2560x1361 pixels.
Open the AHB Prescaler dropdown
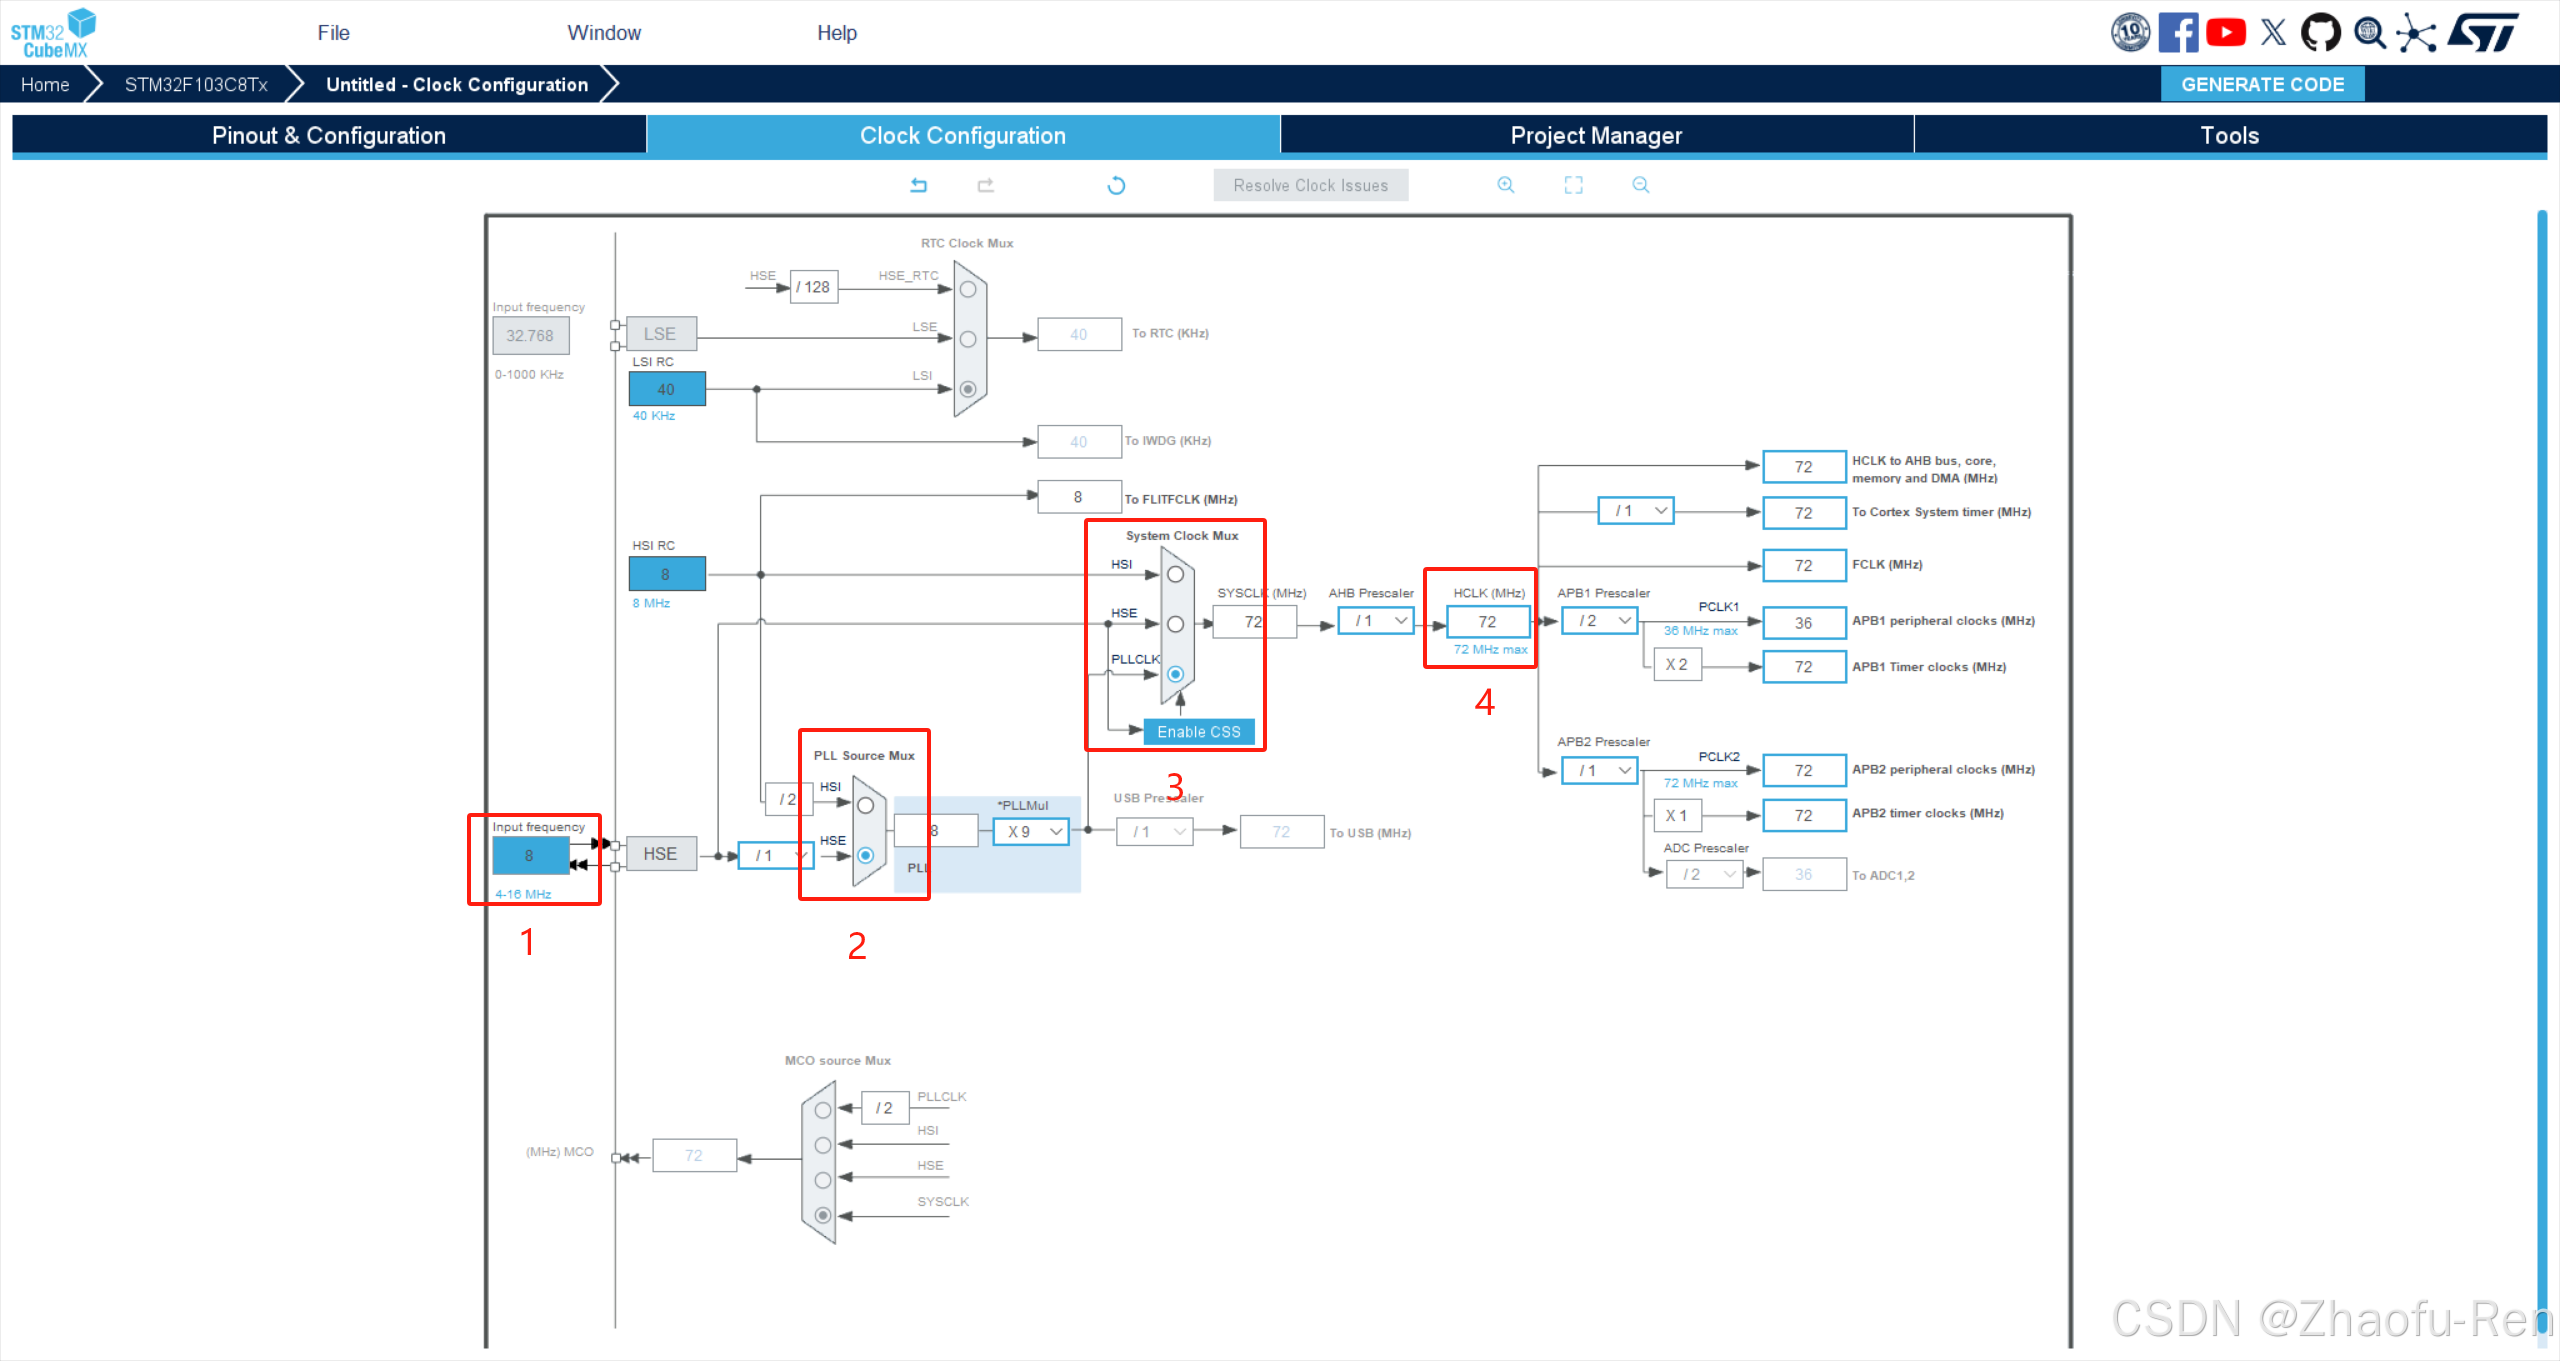pyautogui.click(x=1376, y=621)
